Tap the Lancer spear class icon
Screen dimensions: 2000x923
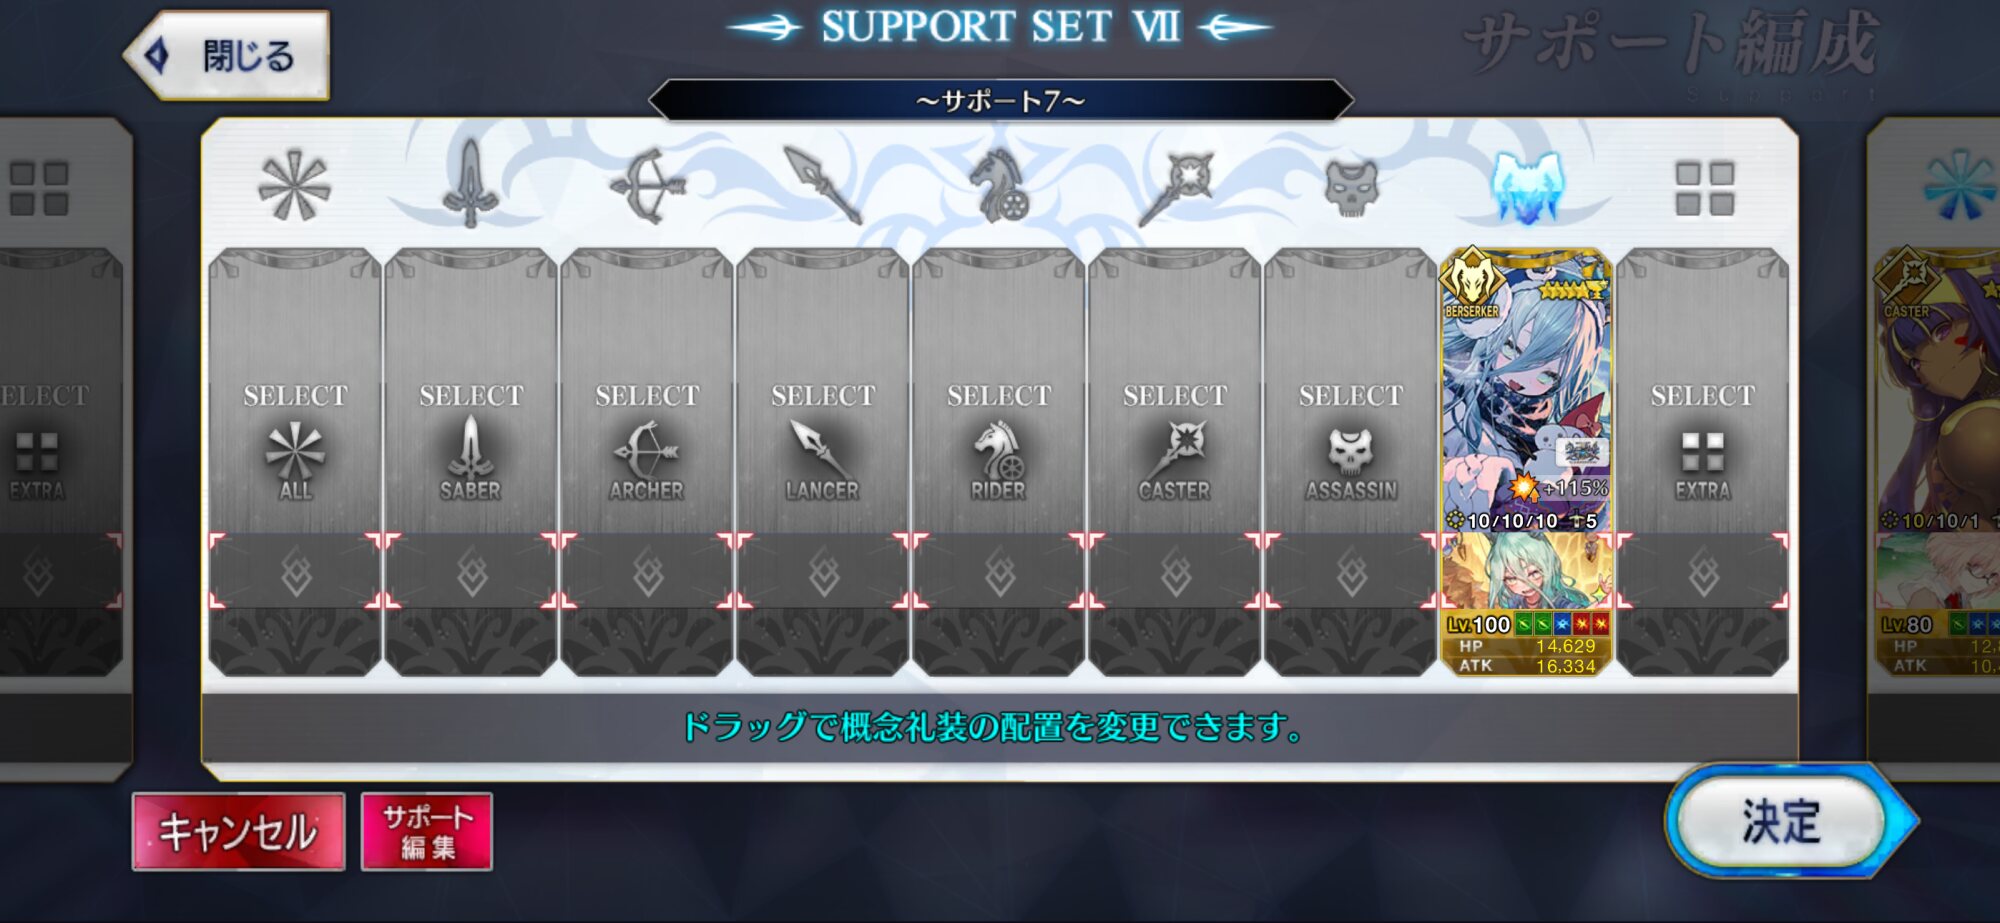click(823, 185)
